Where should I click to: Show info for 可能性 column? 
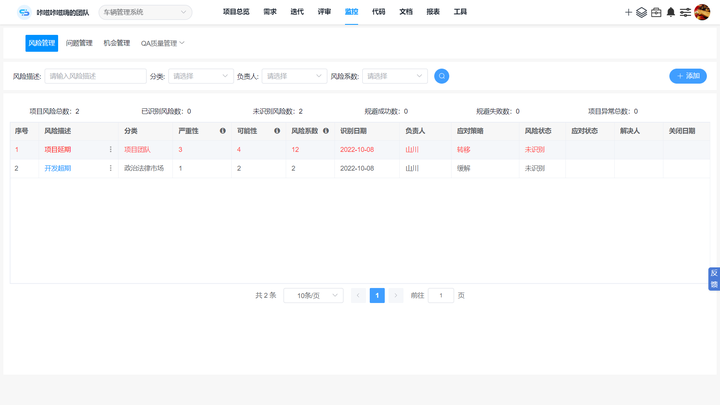277,131
